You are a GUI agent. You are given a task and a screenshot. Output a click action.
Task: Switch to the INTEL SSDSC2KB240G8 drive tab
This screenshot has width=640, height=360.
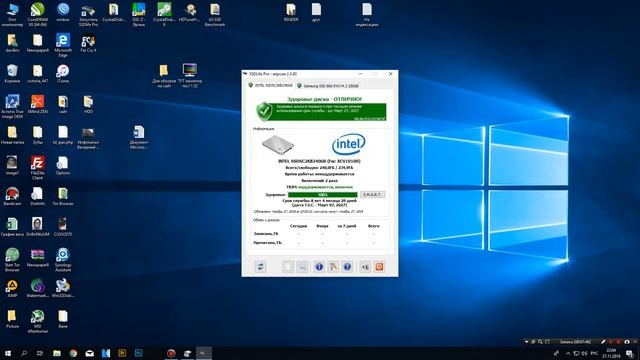pyautogui.click(x=271, y=86)
